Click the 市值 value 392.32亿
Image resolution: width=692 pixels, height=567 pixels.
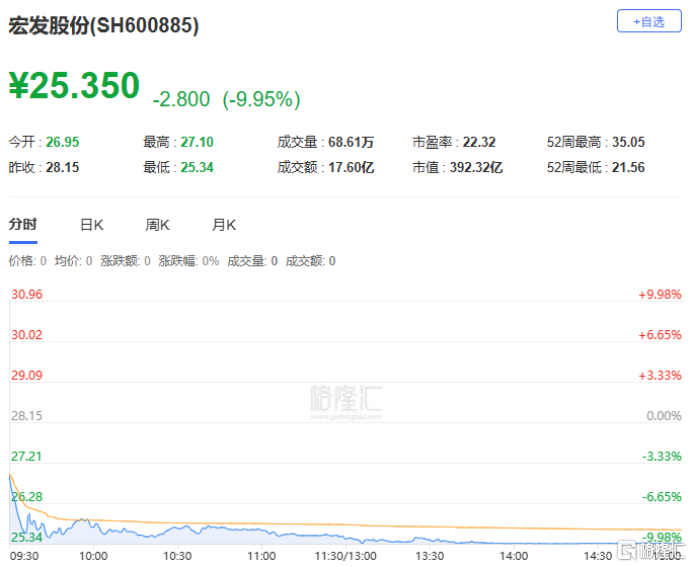[x=476, y=167]
